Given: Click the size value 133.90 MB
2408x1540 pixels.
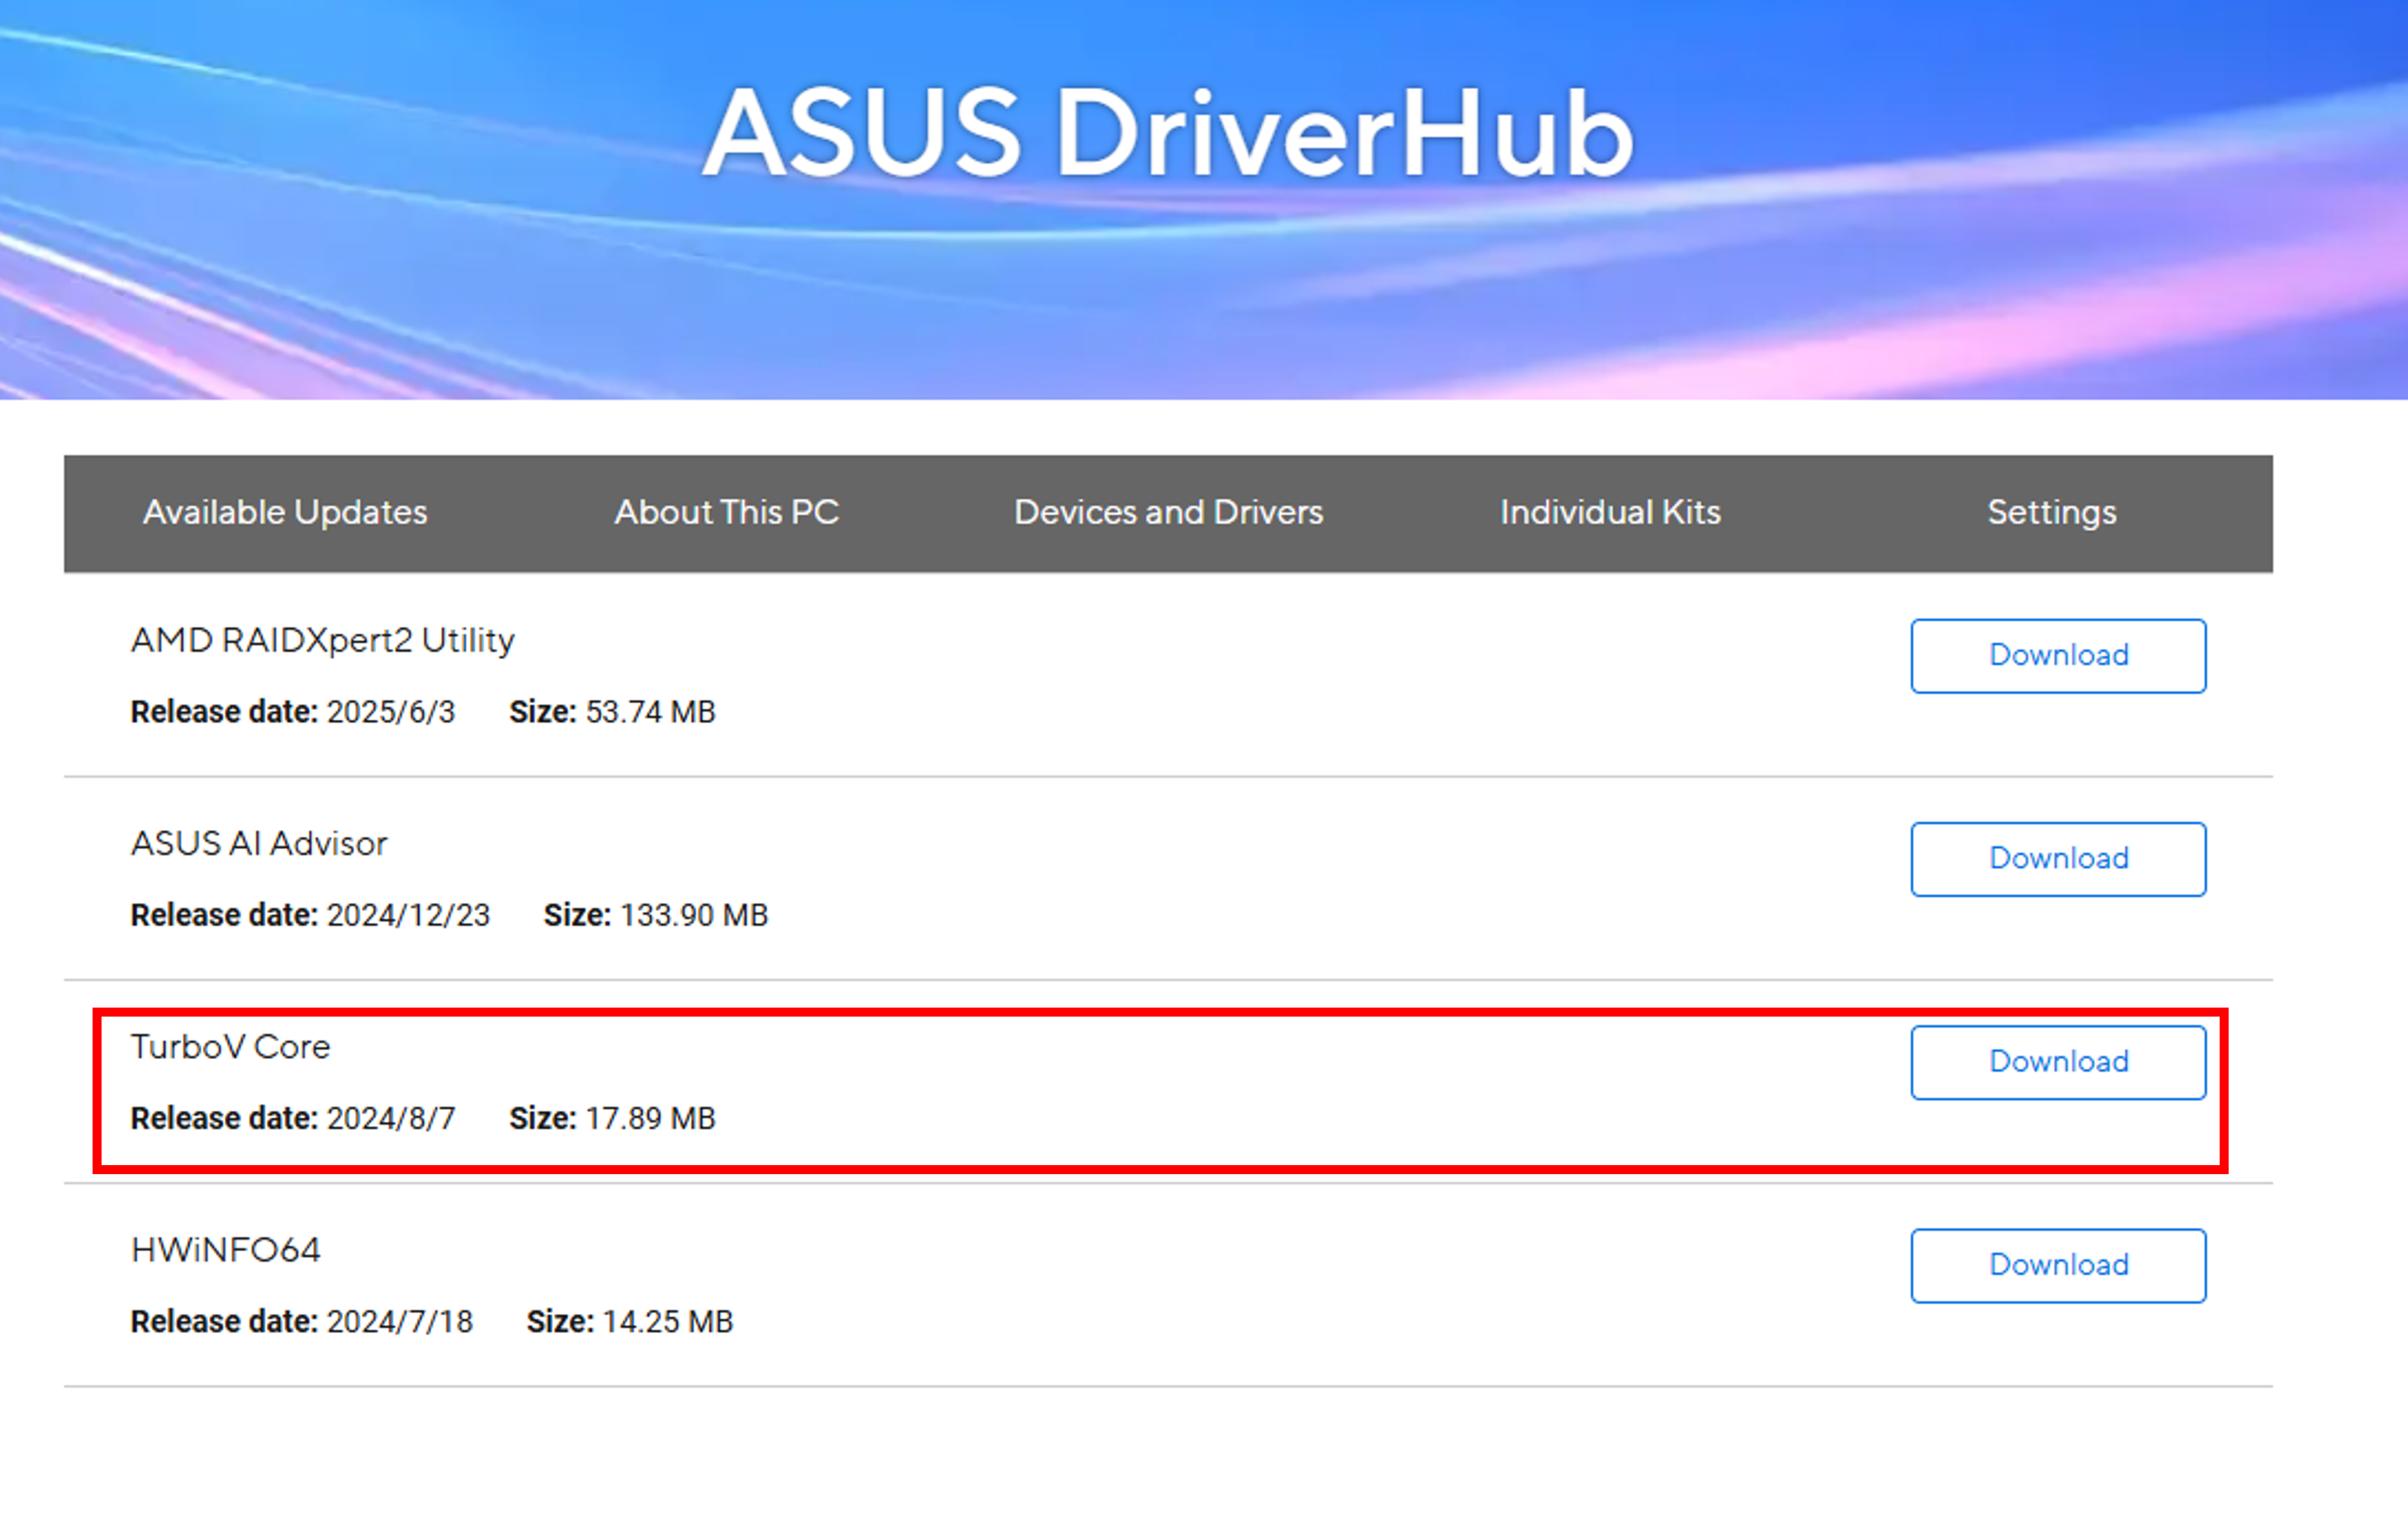Looking at the screenshot, I should tap(694, 915).
